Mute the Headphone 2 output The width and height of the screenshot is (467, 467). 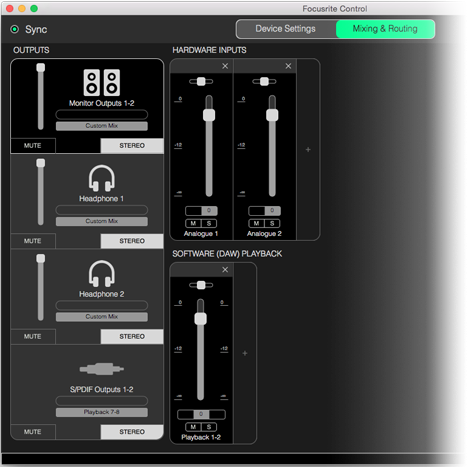coord(33,337)
